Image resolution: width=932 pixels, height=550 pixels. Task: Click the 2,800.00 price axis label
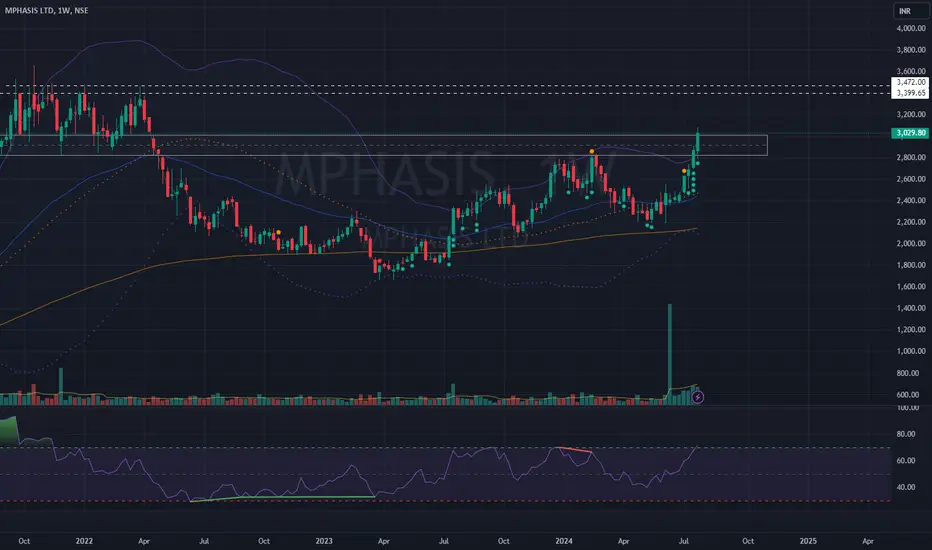[911, 158]
